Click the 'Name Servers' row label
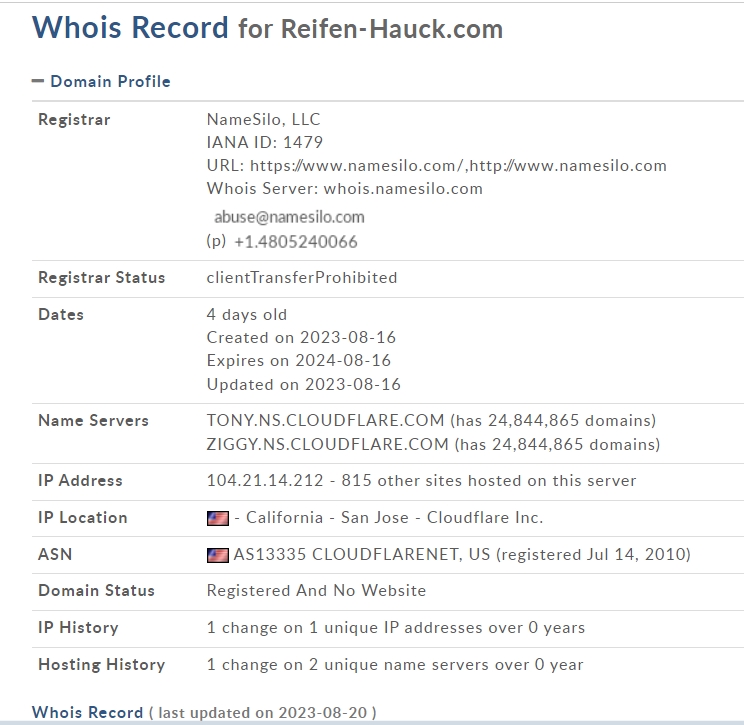Viewport: 744px width, 725px height. pos(93,420)
